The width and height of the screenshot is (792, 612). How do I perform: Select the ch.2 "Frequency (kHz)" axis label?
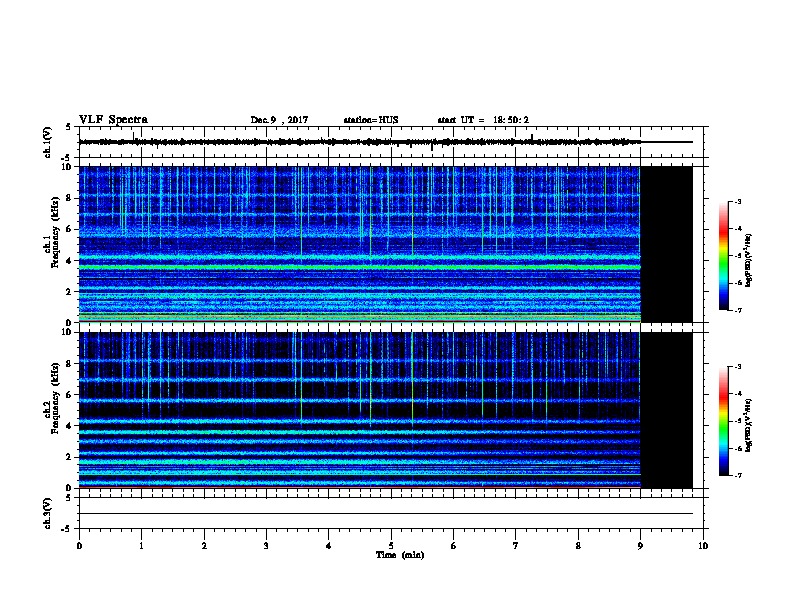55,398
